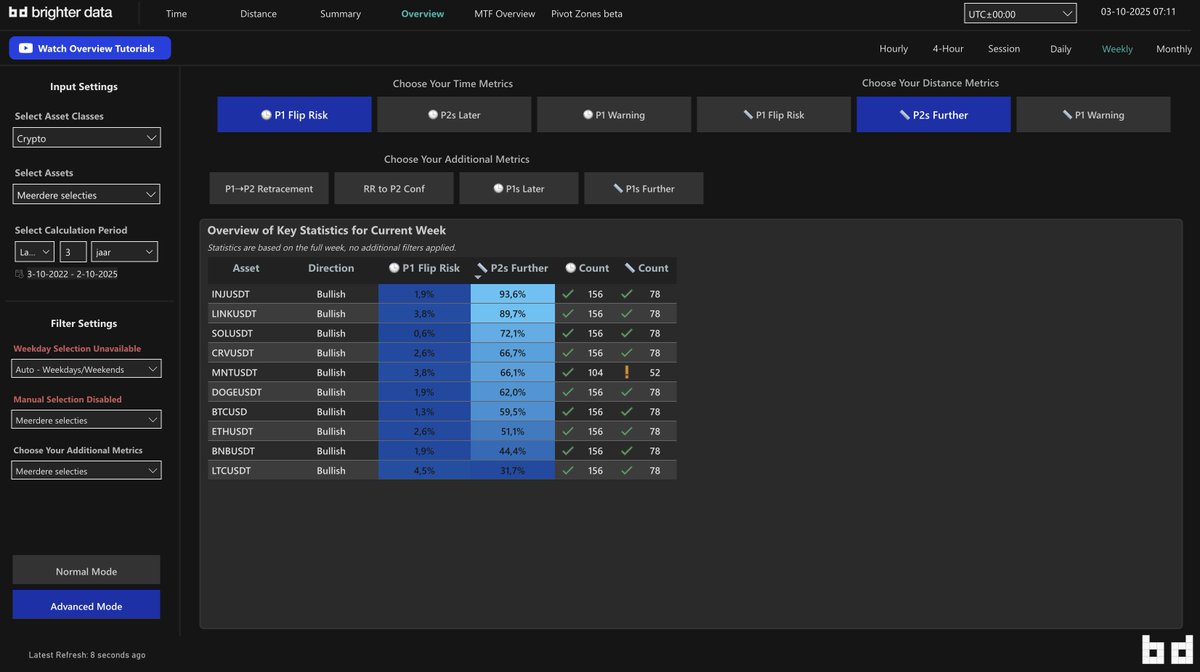Select the Session timeframe

coord(1004,49)
